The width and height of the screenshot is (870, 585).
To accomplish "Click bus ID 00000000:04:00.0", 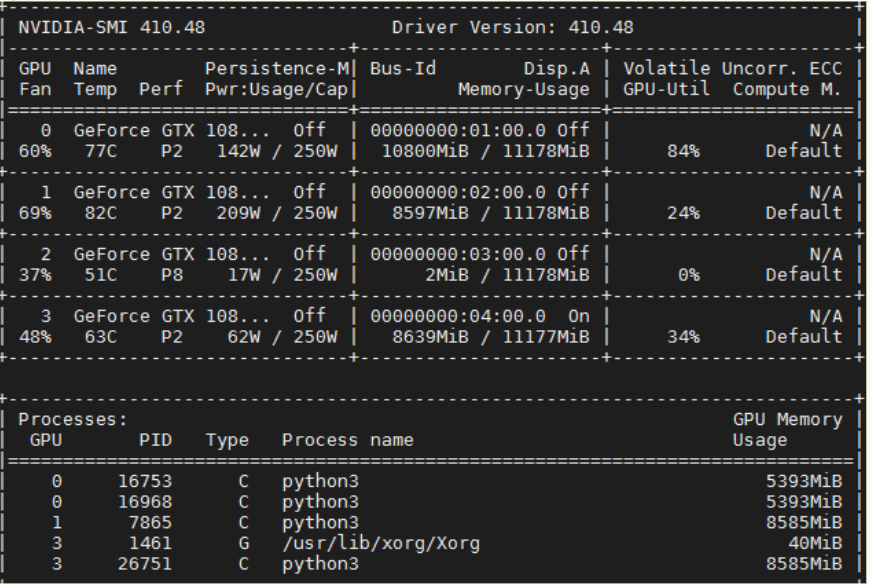I will [x=458, y=316].
